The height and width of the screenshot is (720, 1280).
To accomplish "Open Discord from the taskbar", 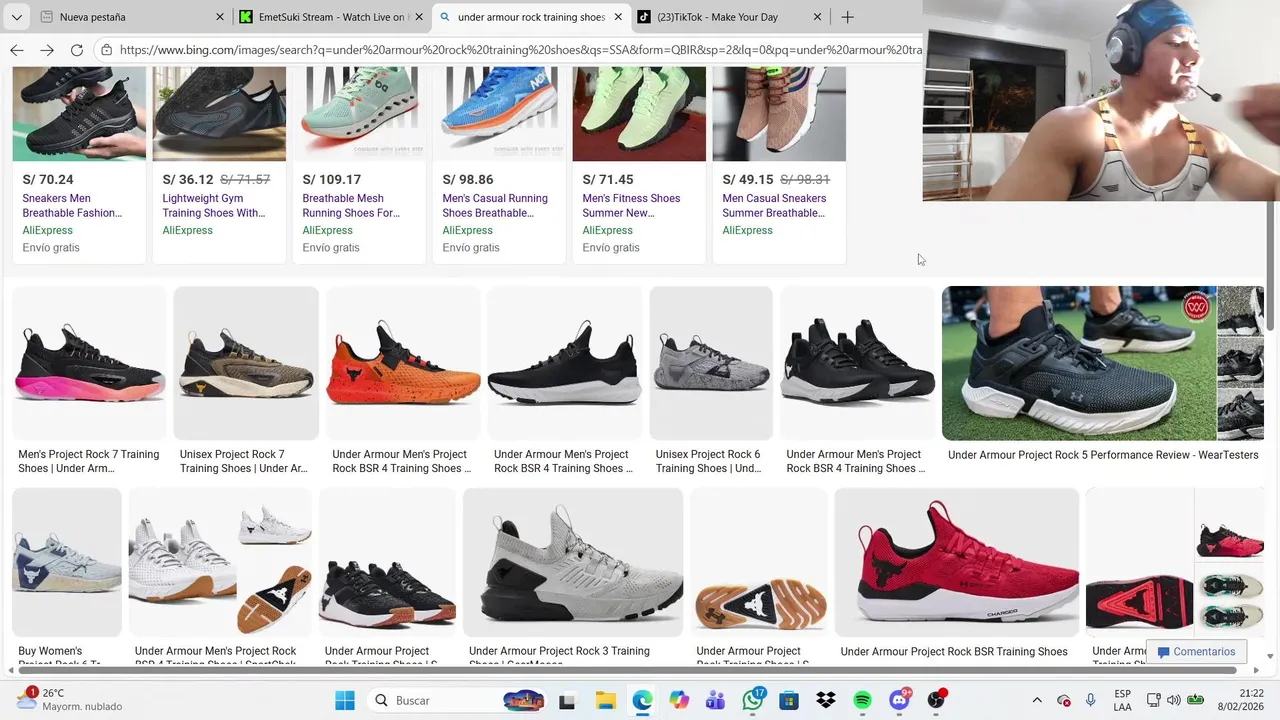I will [x=899, y=700].
